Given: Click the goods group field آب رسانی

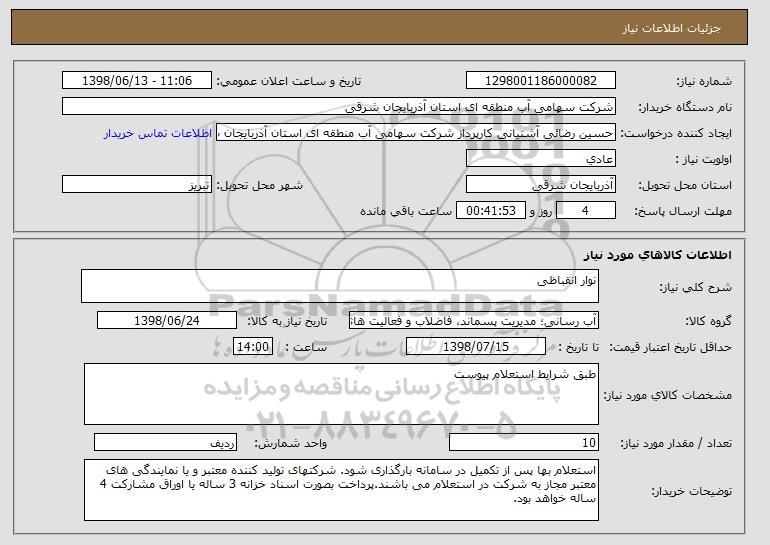Looking at the screenshot, I should pyautogui.click(x=474, y=321).
